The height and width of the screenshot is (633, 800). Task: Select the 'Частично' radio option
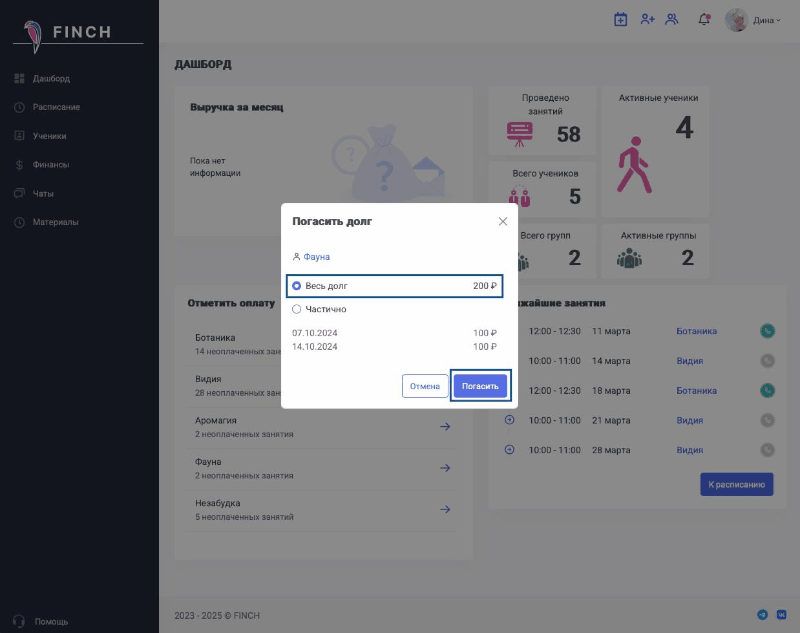click(297, 310)
